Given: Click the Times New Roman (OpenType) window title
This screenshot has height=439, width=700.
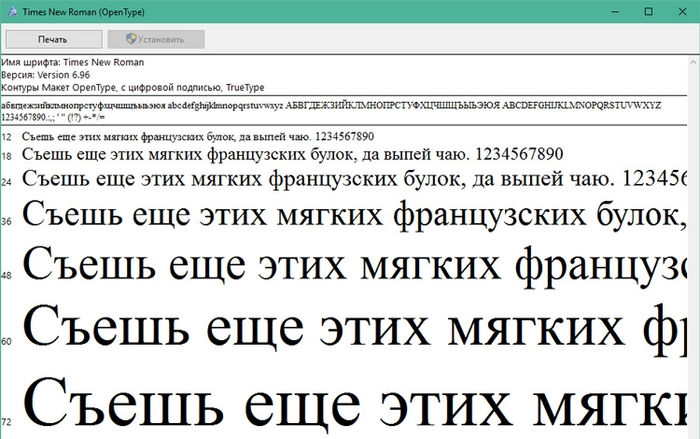Looking at the screenshot, I should (75, 11).
